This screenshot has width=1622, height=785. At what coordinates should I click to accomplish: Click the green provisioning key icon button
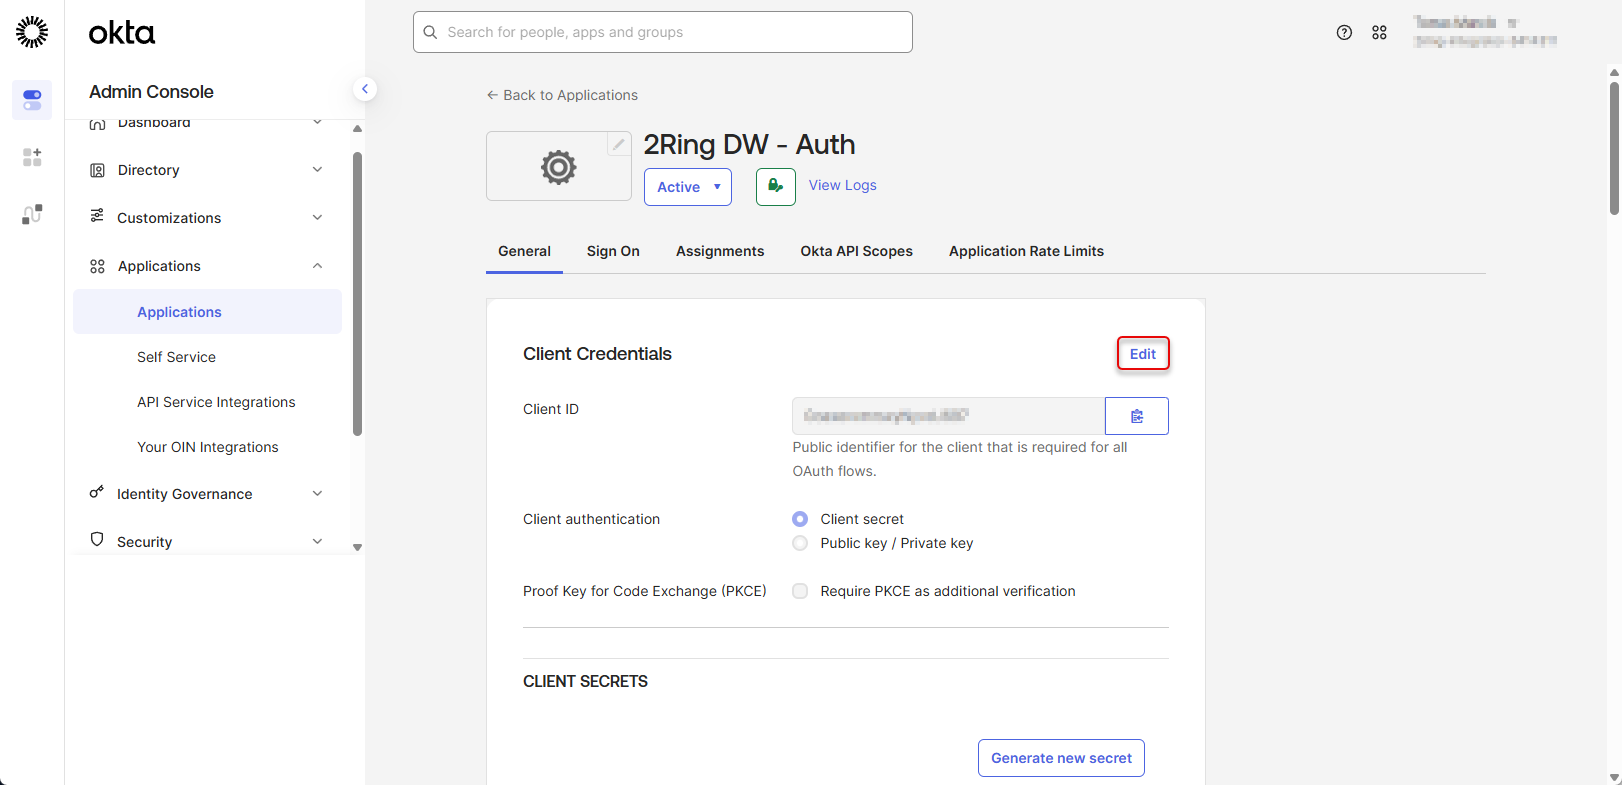coord(775,187)
